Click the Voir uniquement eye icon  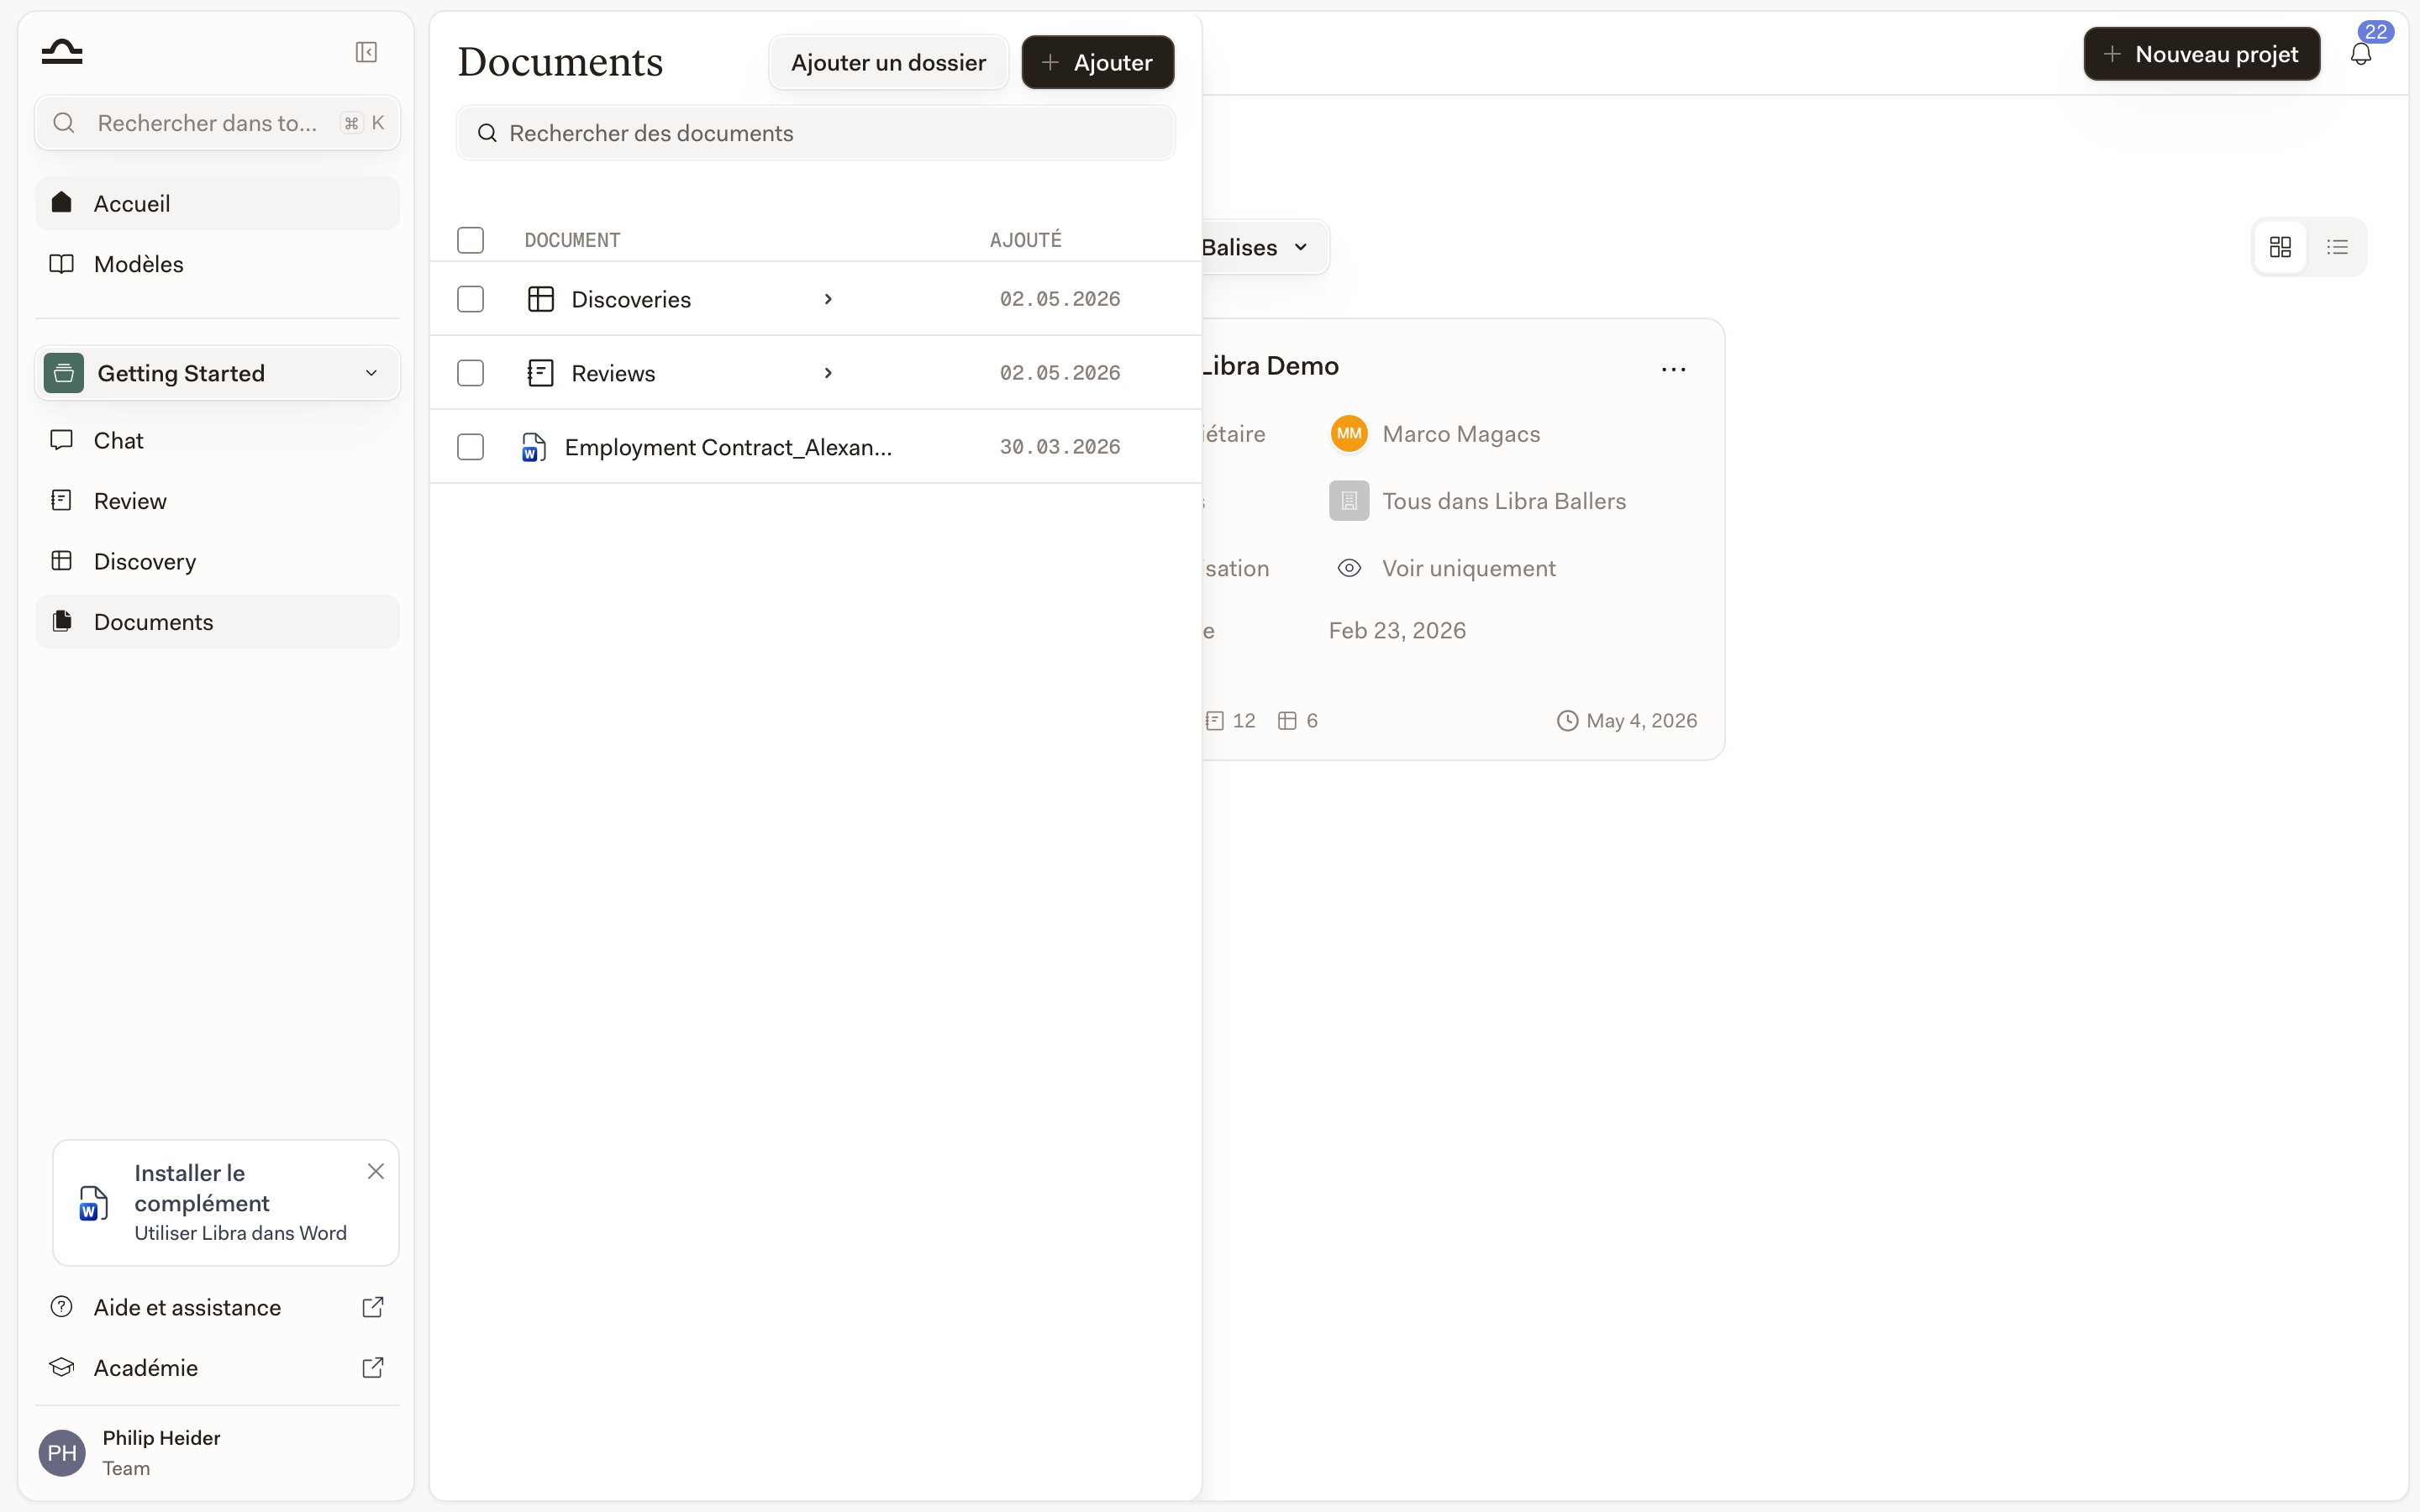click(x=1349, y=568)
